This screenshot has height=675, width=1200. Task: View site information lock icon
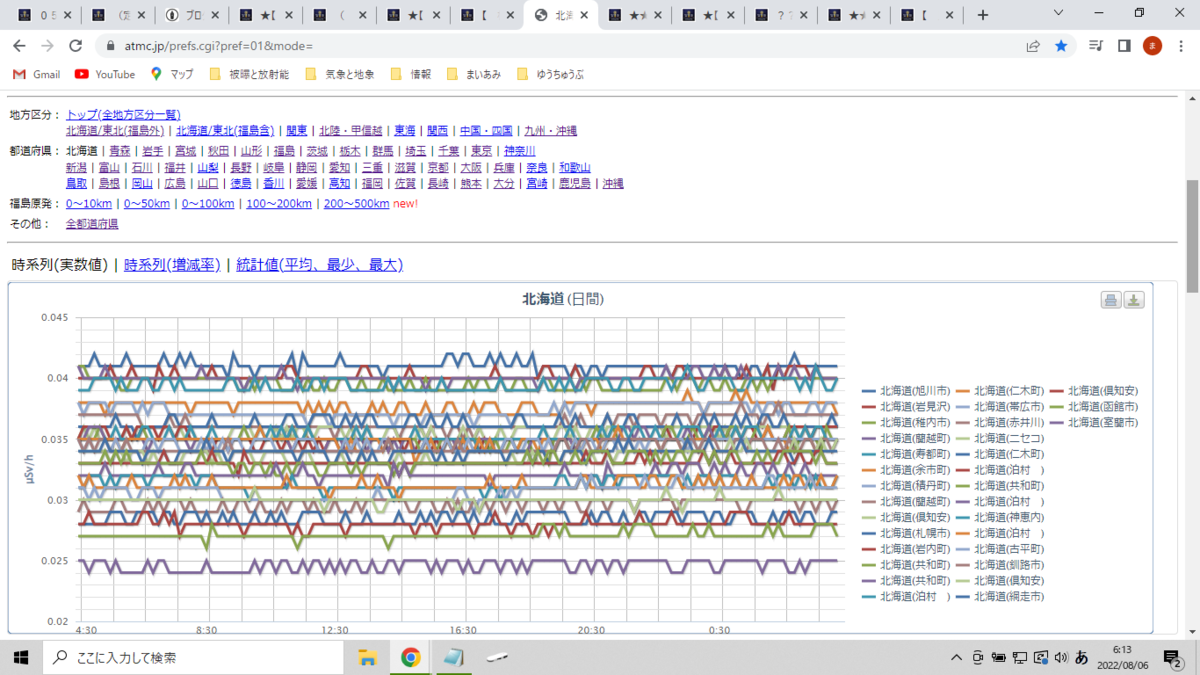tap(109, 46)
